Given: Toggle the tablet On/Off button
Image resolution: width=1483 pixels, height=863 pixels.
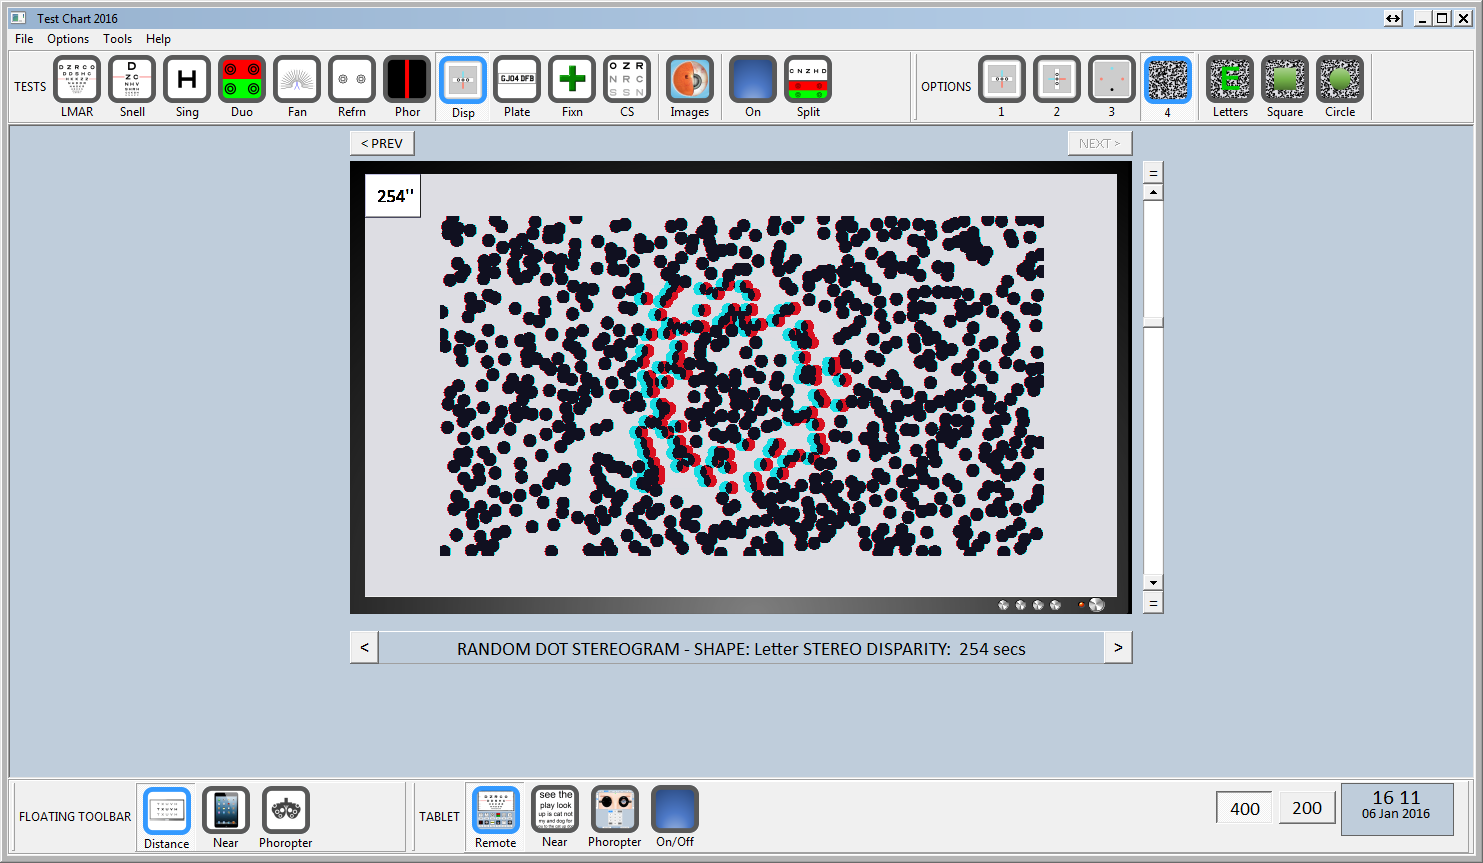Looking at the screenshot, I should click(675, 810).
